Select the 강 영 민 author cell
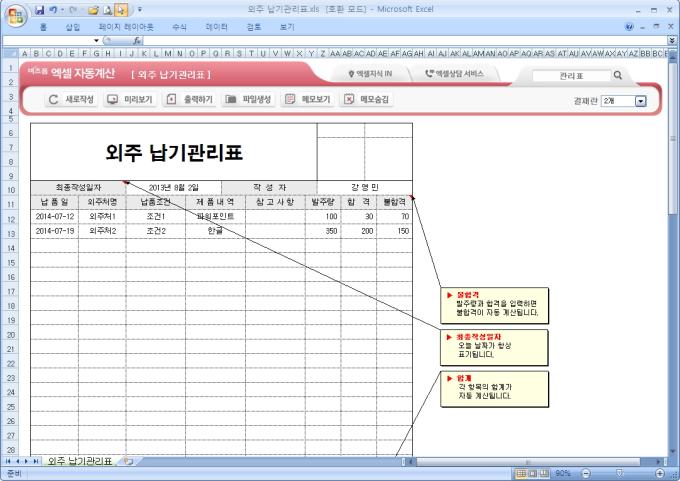This screenshot has width=680, height=481. click(365, 187)
